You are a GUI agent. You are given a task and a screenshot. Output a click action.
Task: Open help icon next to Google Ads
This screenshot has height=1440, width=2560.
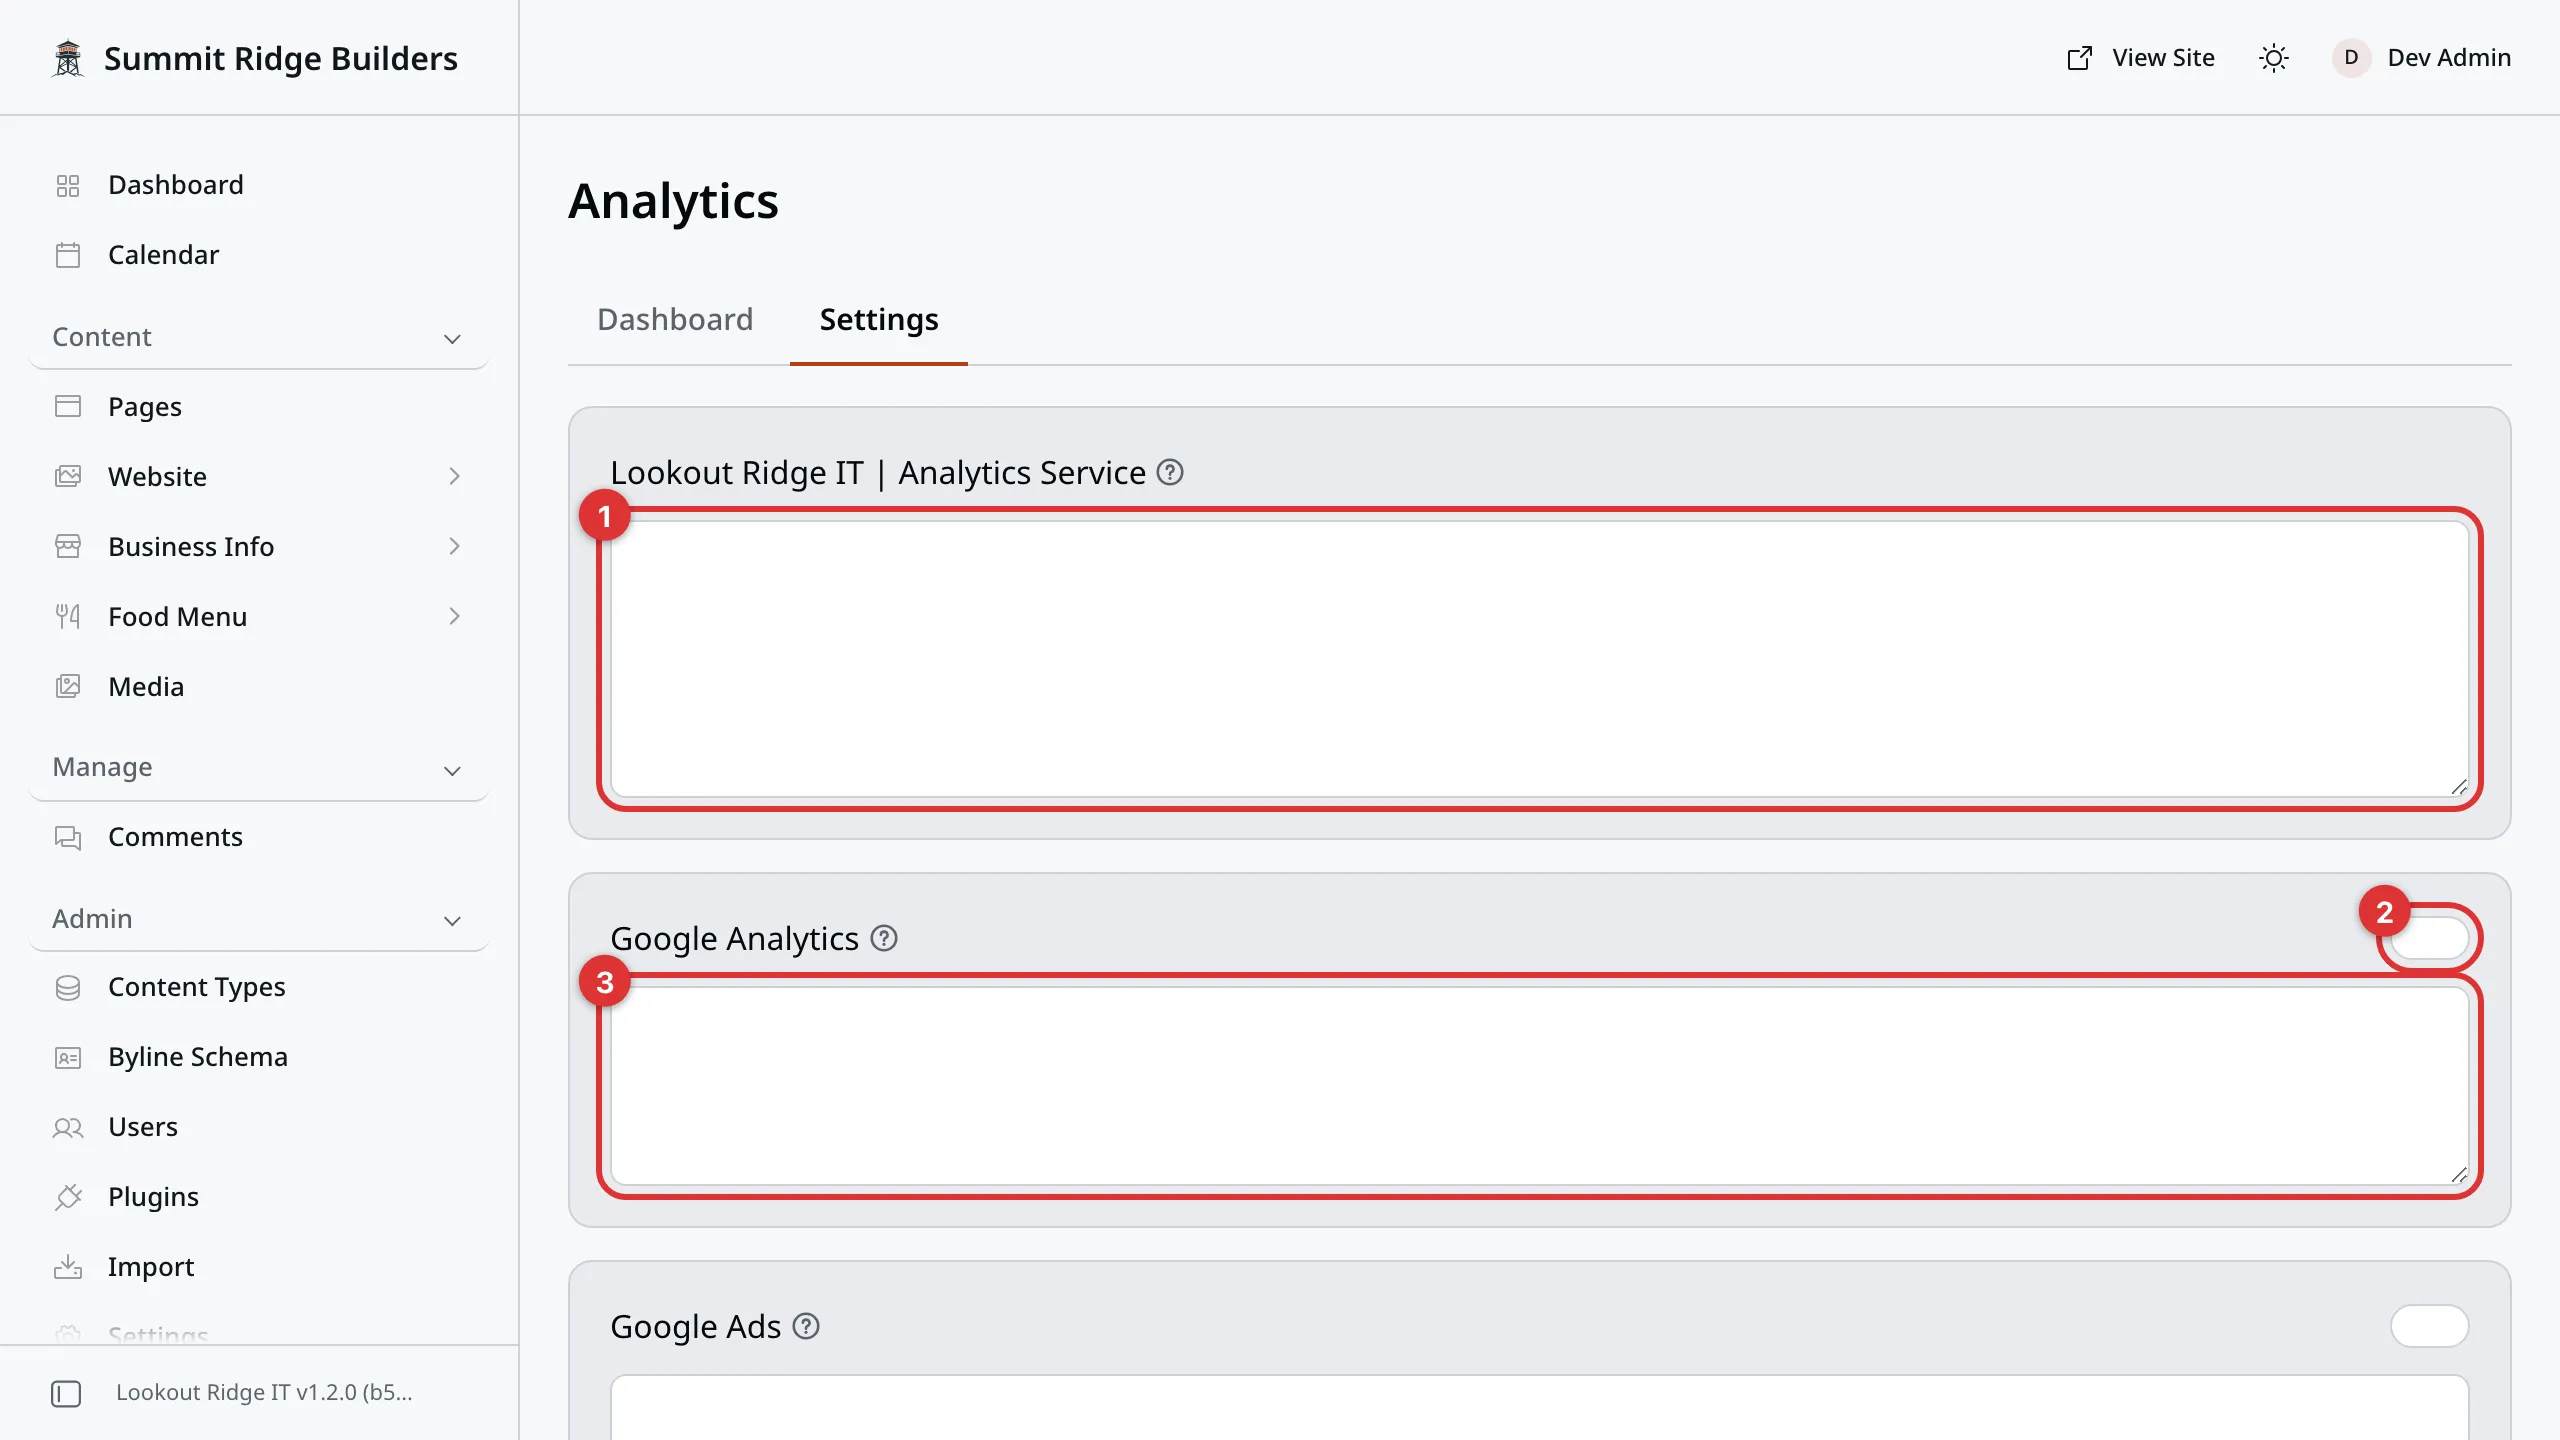click(x=806, y=1326)
